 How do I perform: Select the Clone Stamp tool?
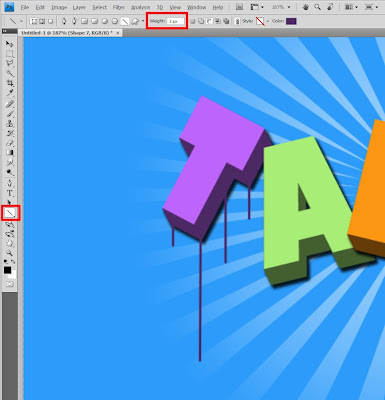click(x=10, y=124)
